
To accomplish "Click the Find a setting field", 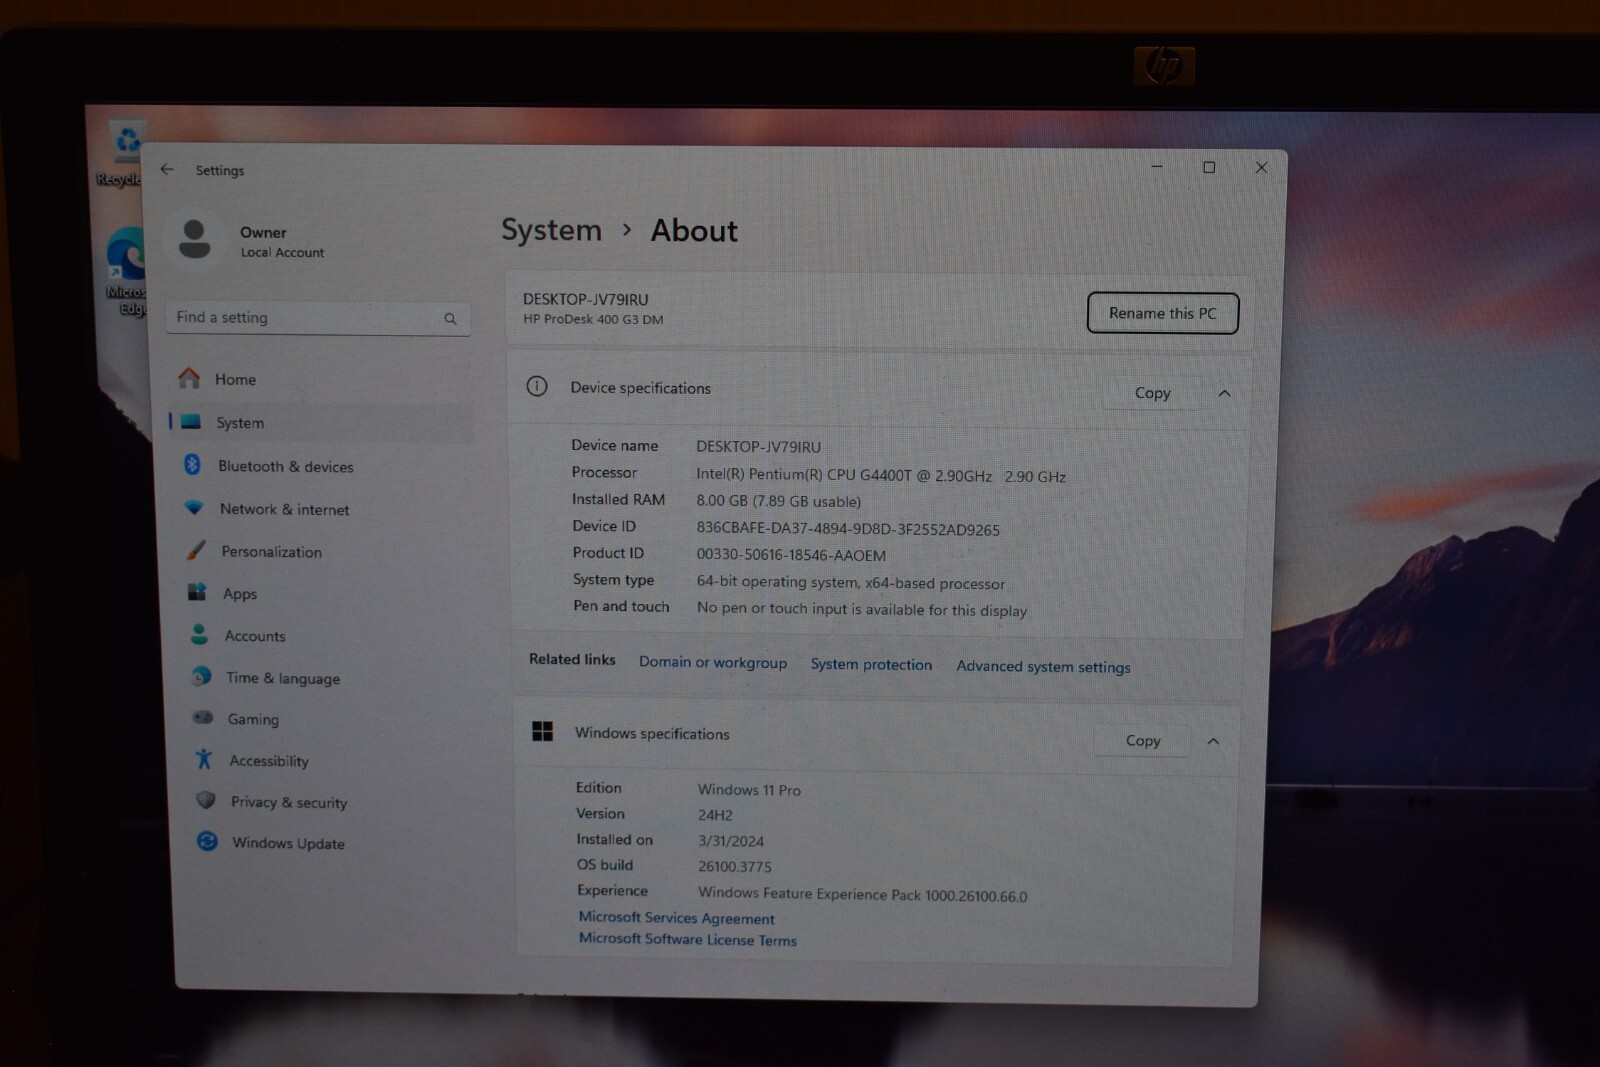I will click(318, 318).
